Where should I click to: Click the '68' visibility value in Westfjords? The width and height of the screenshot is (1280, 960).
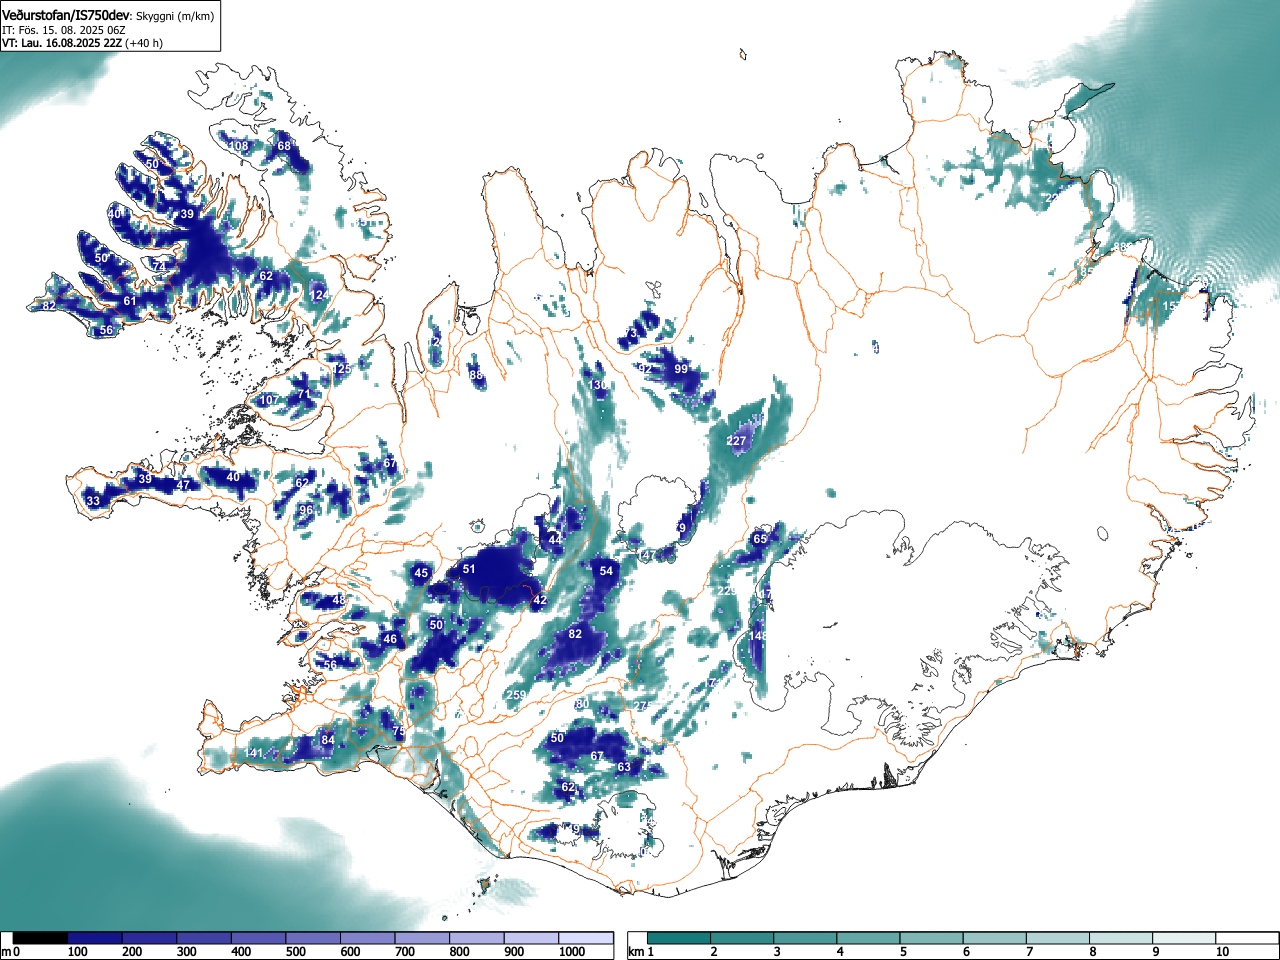[284, 147]
